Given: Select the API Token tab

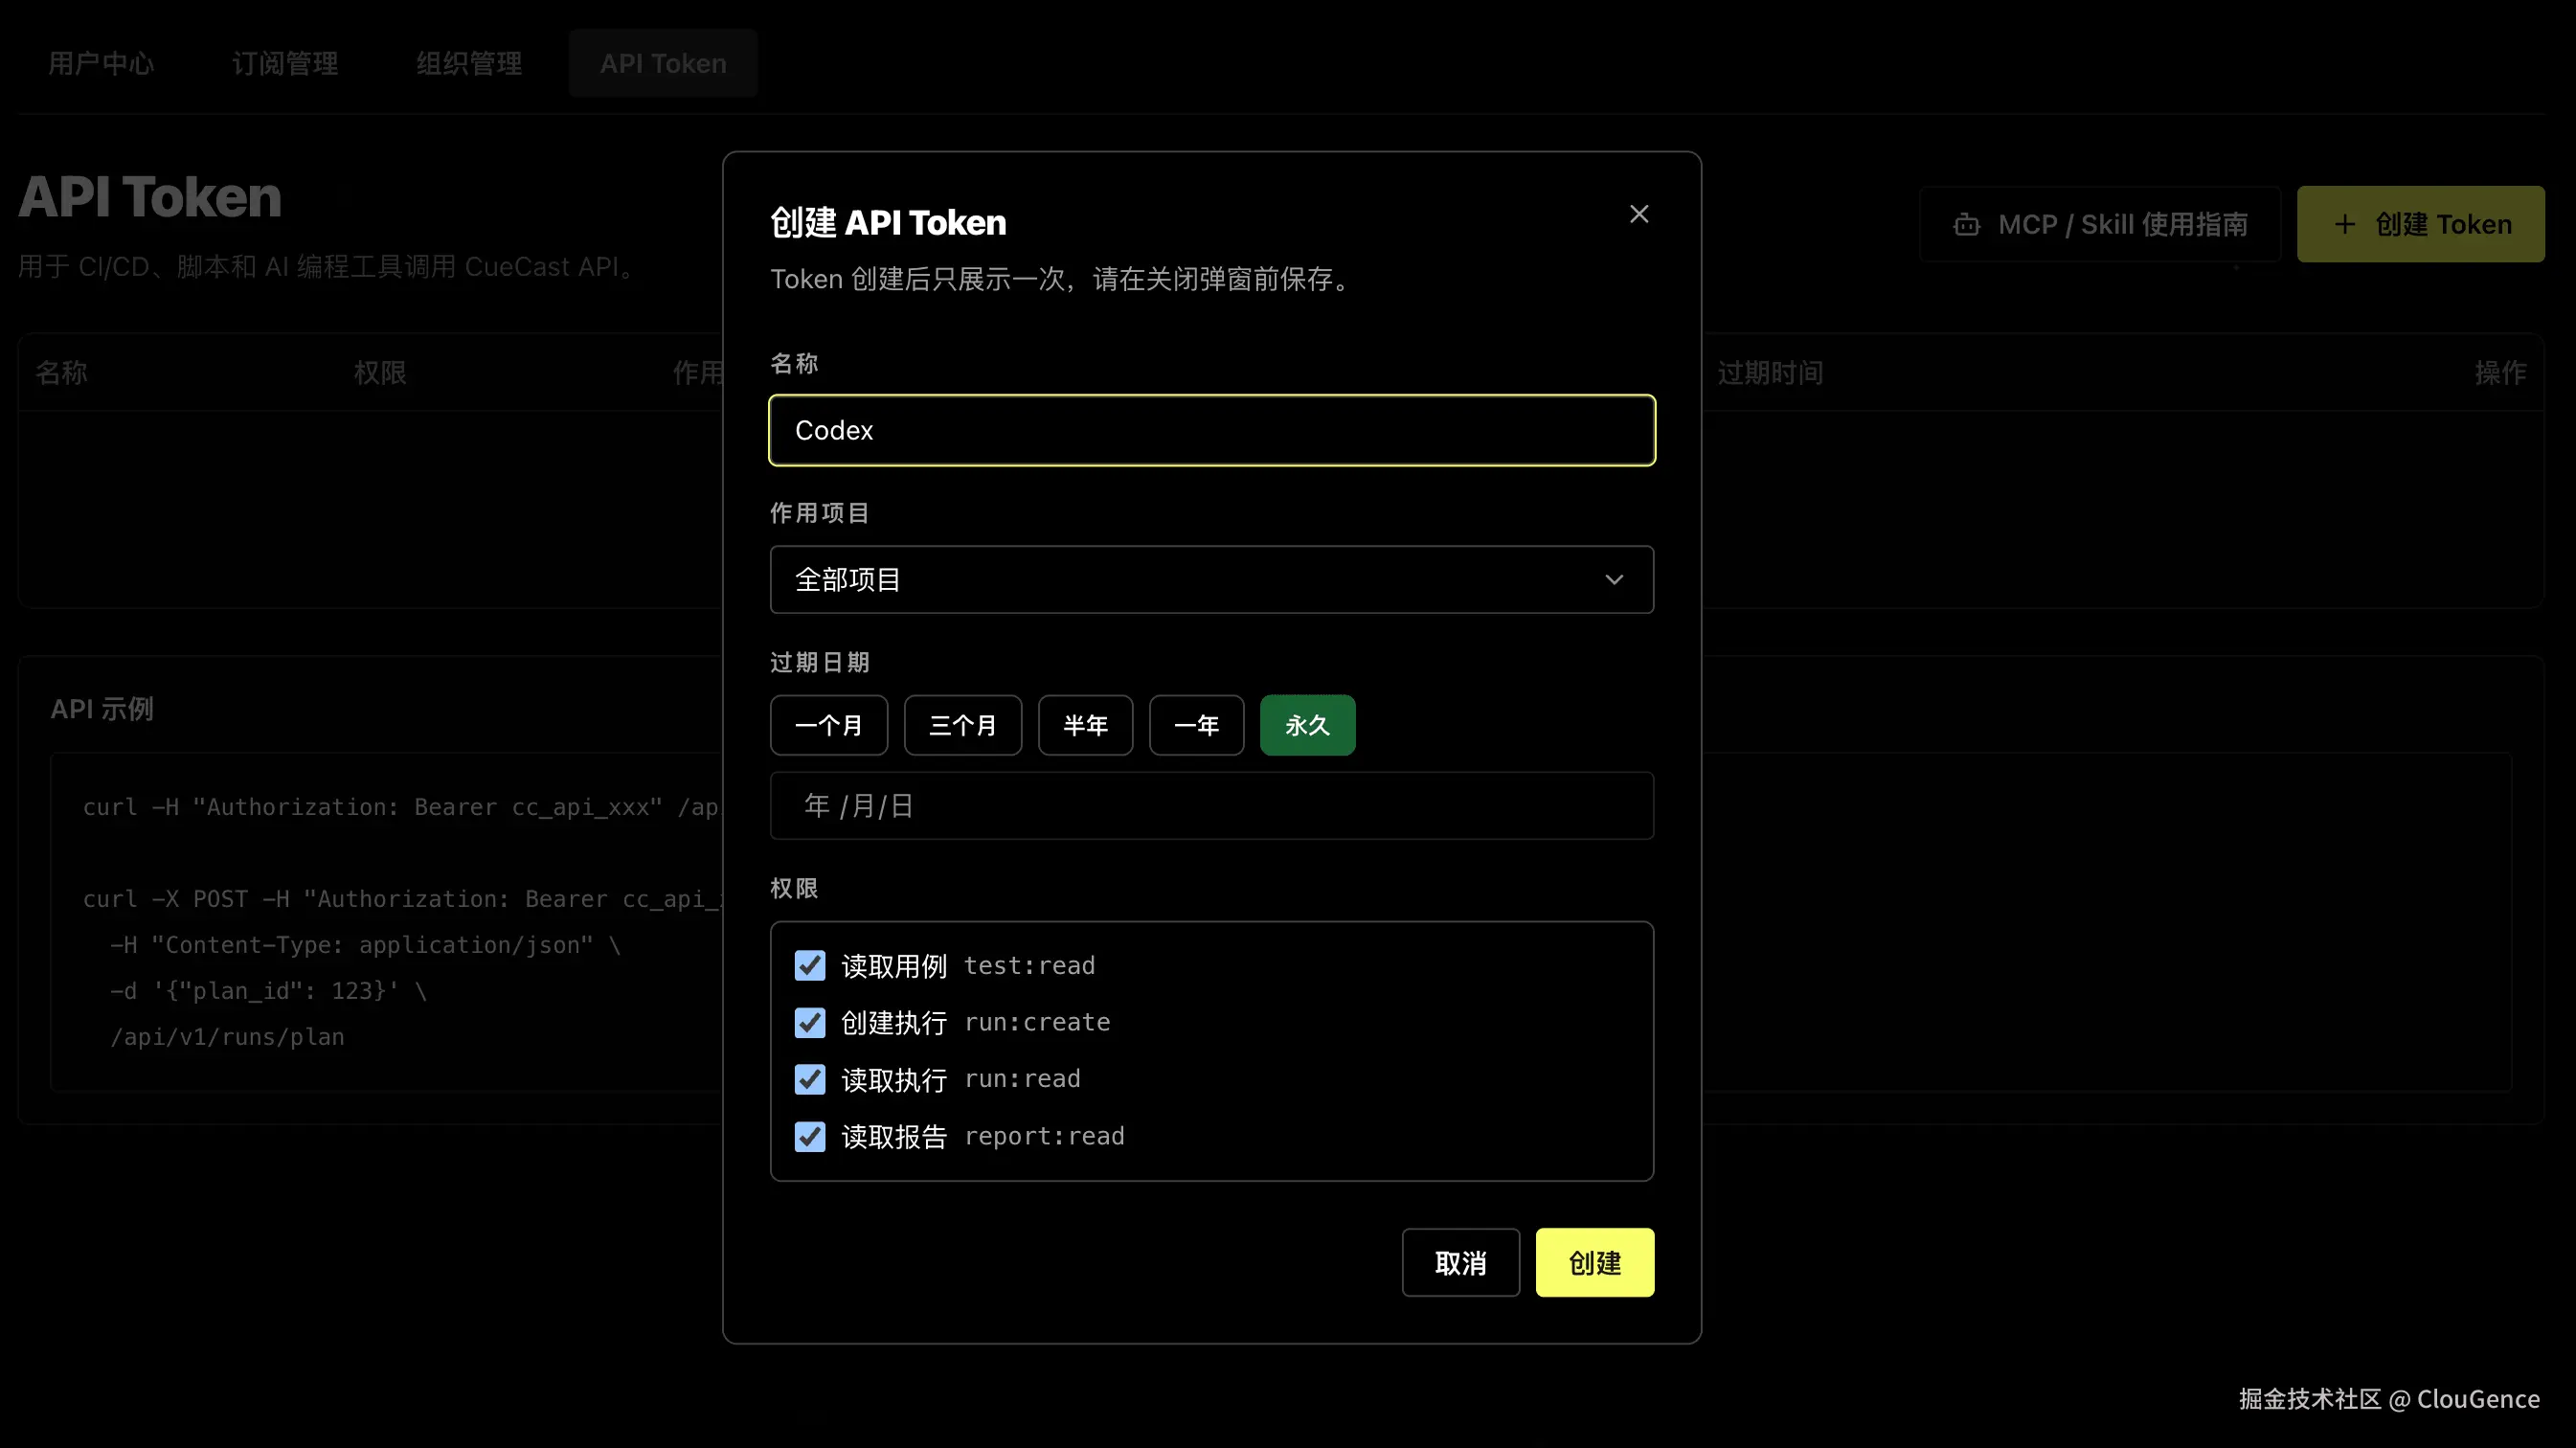Looking at the screenshot, I should click(x=663, y=63).
